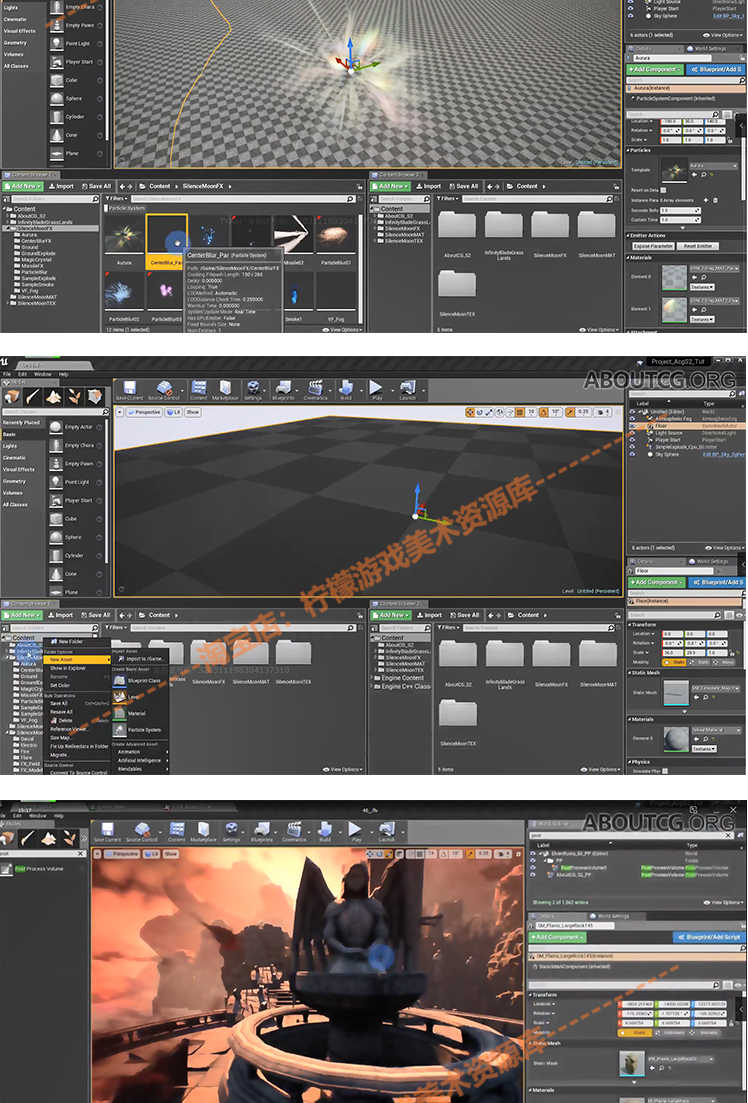Open Show dropdown in the middle editor viewport

(x=192, y=412)
